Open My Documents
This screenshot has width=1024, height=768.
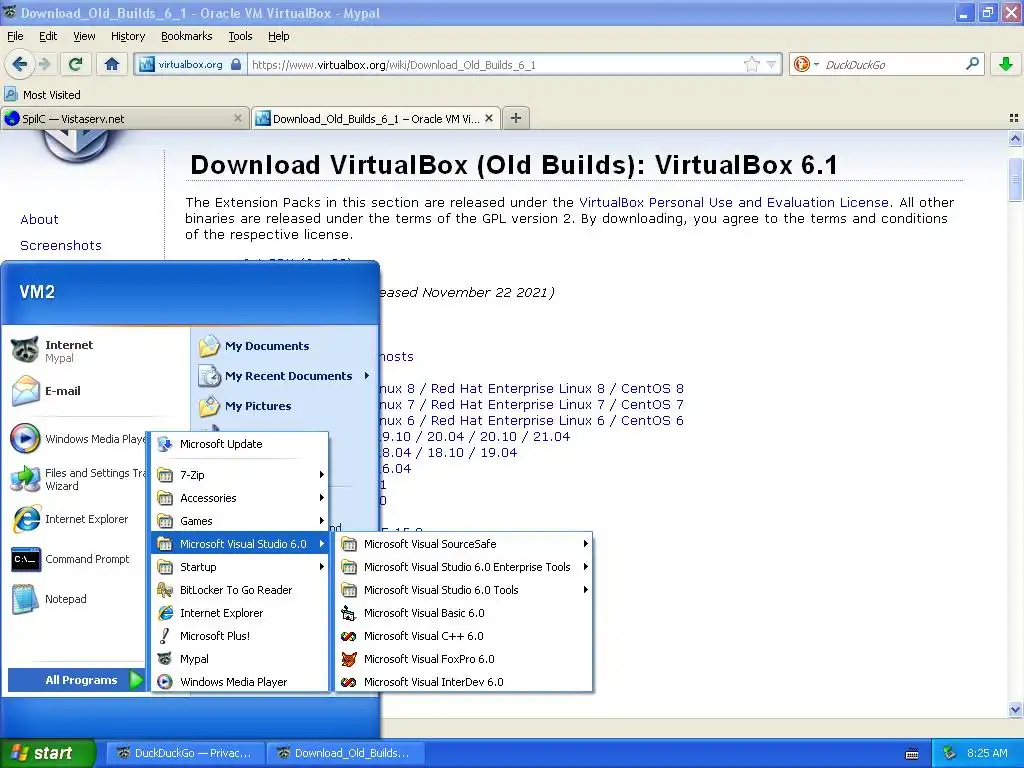click(x=285, y=346)
